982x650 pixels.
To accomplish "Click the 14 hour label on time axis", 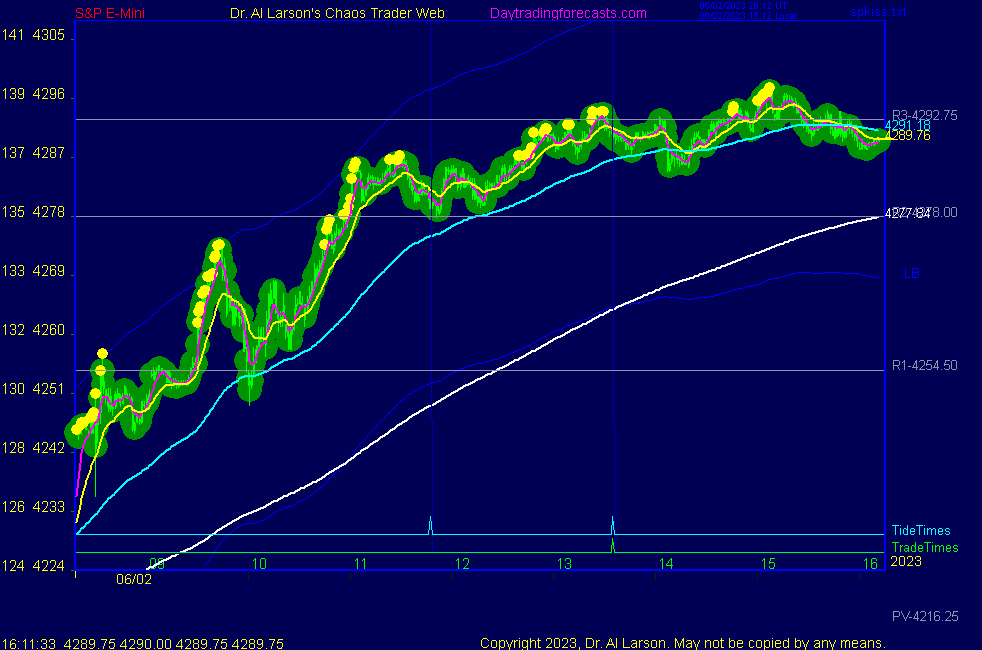I will pos(666,564).
